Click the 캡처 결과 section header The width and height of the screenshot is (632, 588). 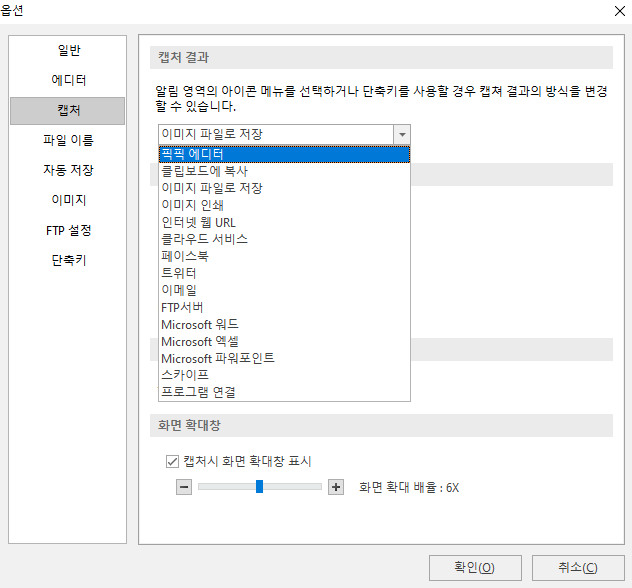381,58
